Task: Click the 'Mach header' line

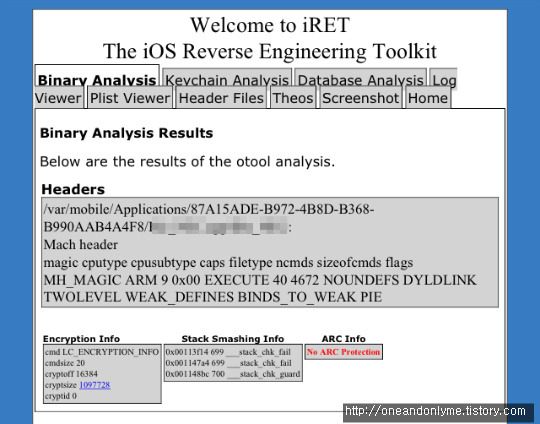Action: [81, 245]
